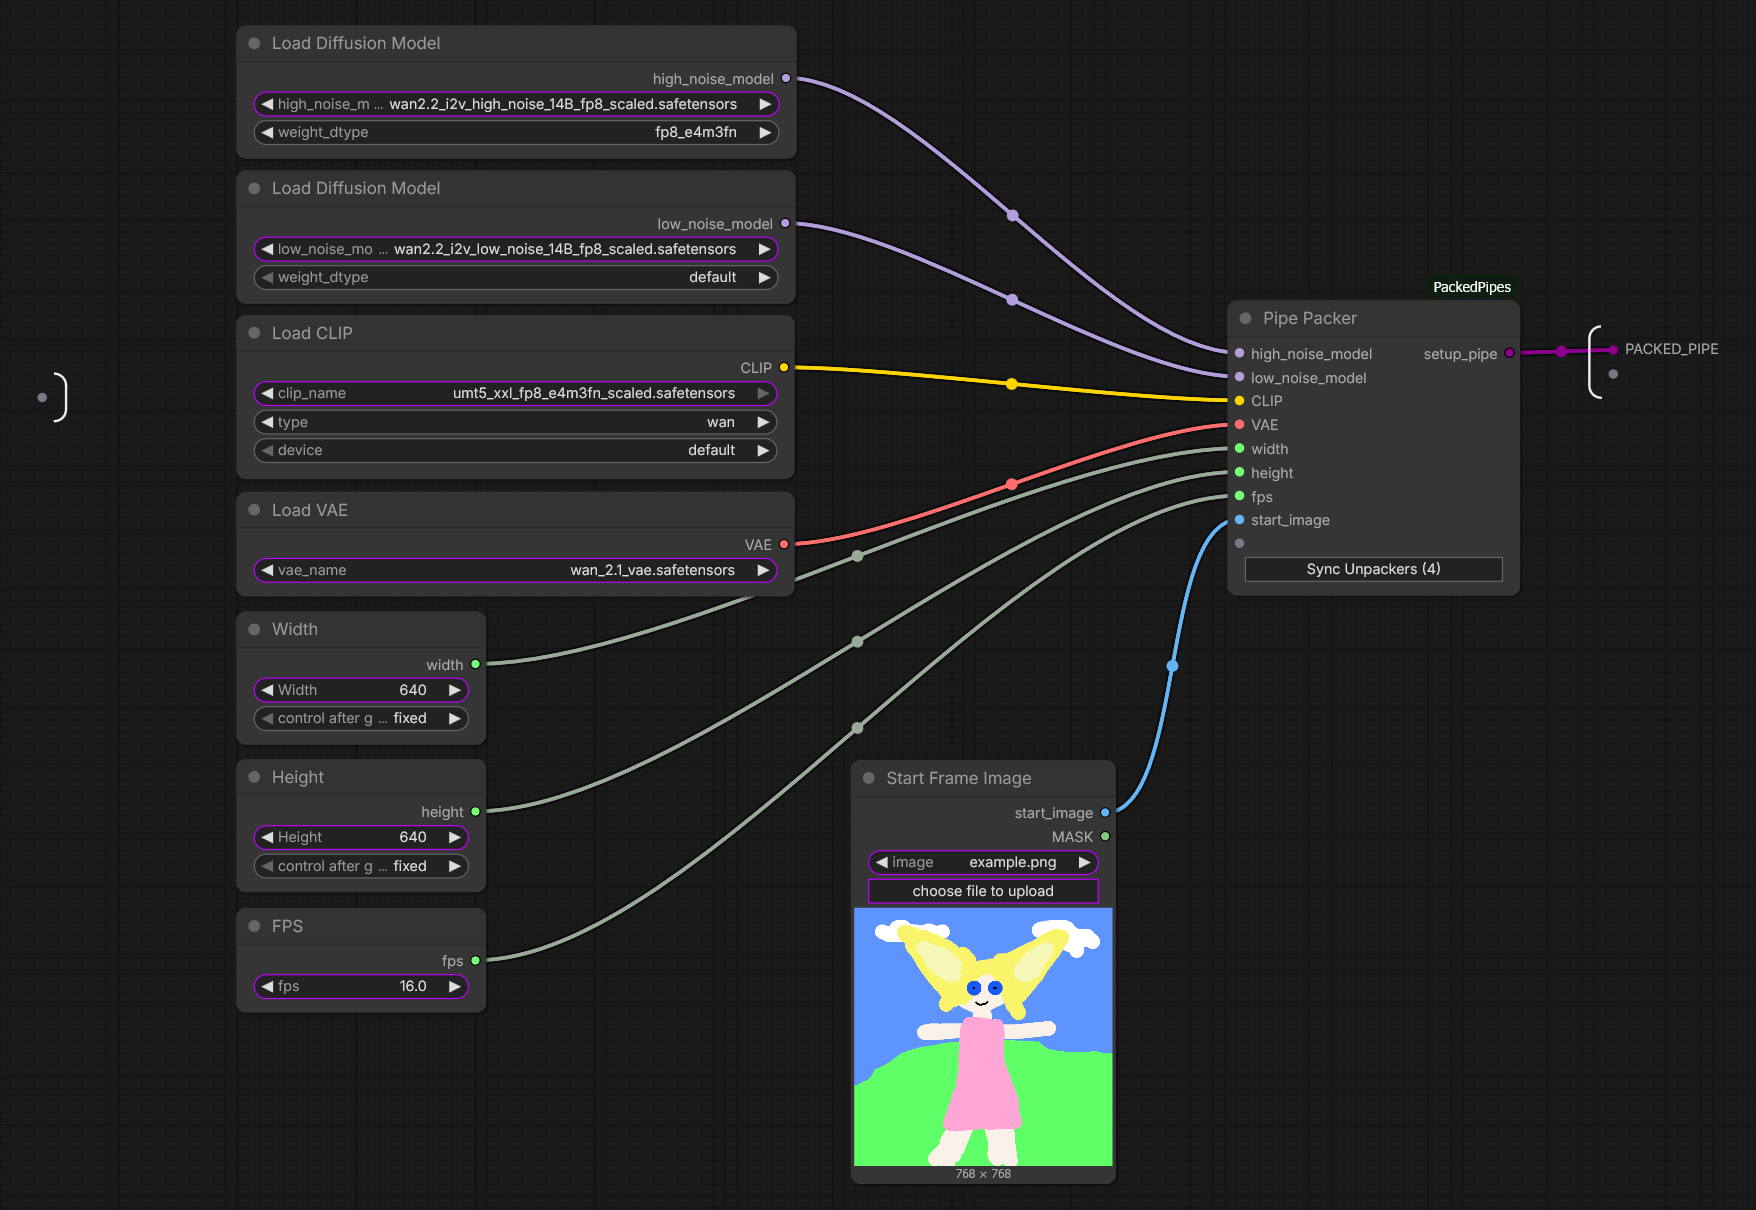The width and height of the screenshot is (1756, 1210).
Task: Collapse the Load VAE node via its title dot
Action: coord(254,510)
